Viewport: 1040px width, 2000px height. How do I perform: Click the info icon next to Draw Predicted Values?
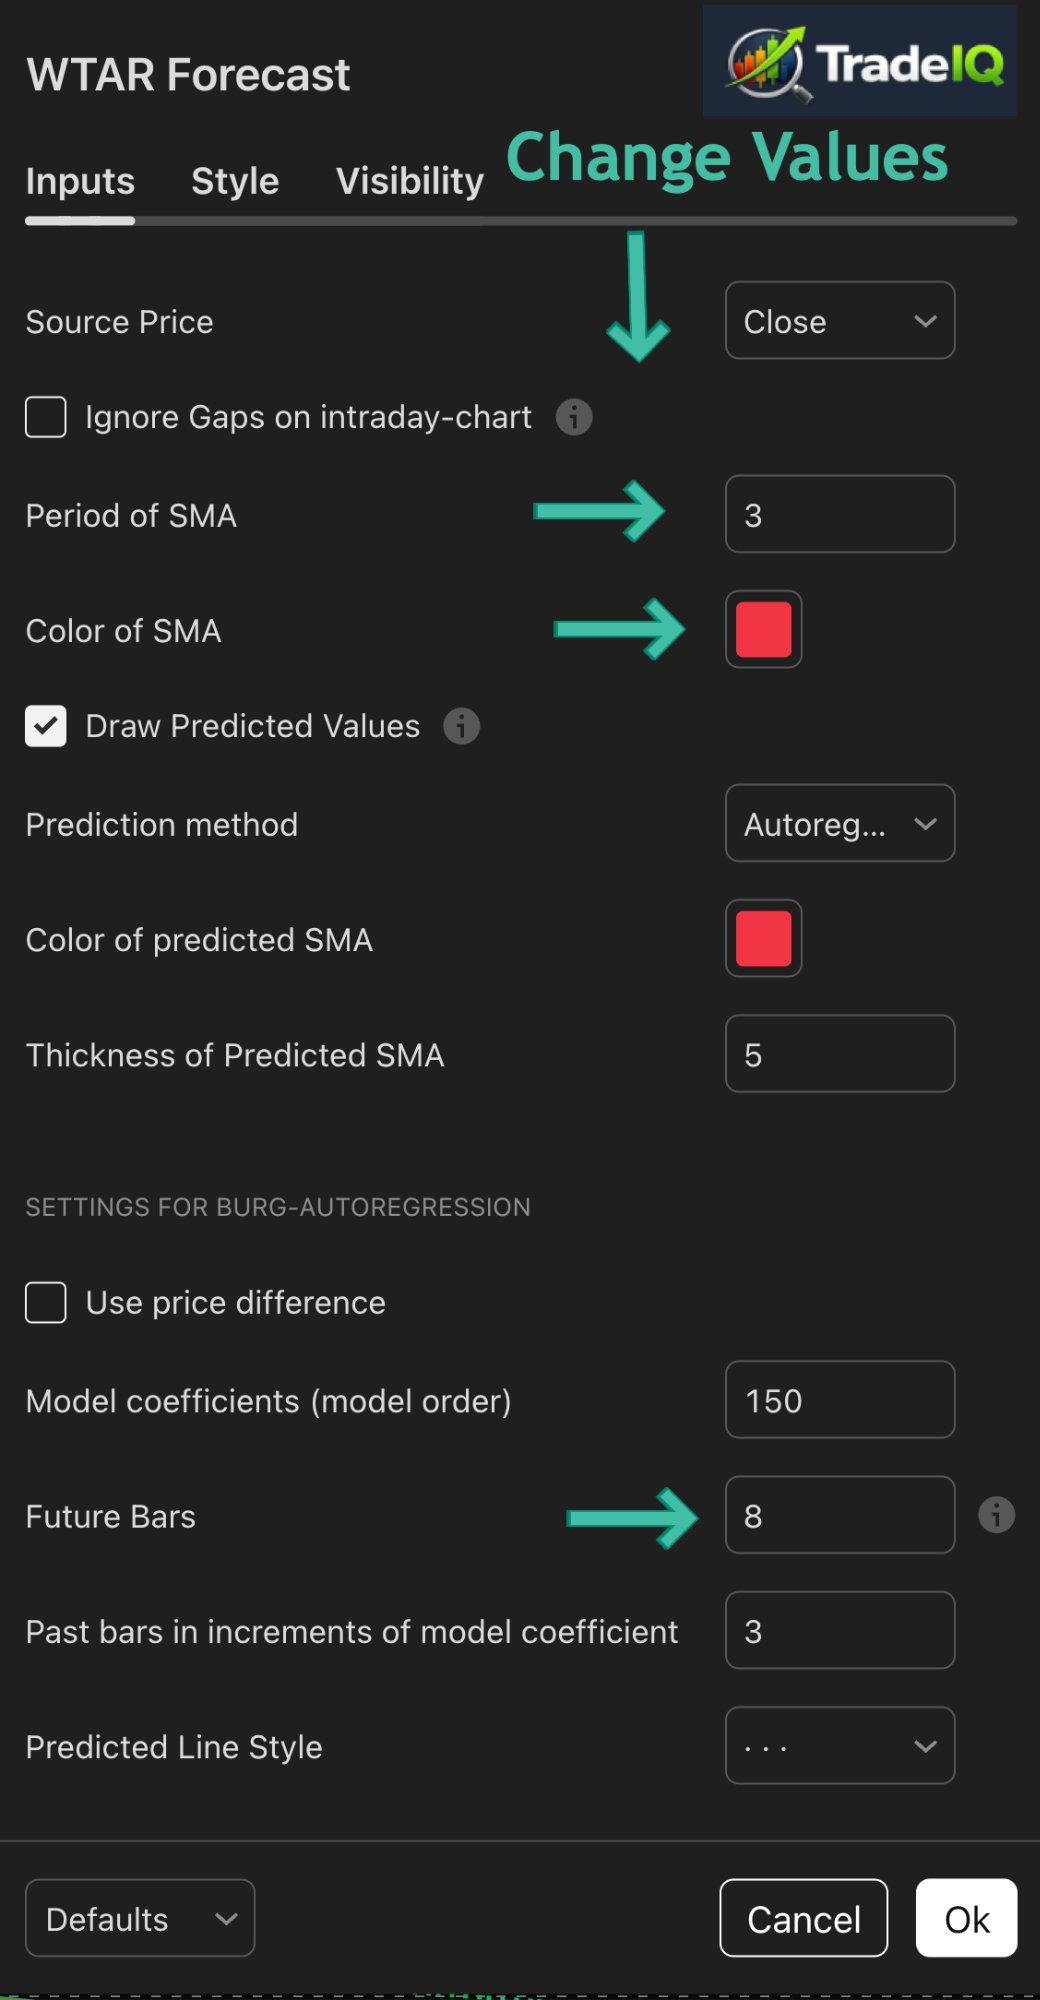click(461, 726)
